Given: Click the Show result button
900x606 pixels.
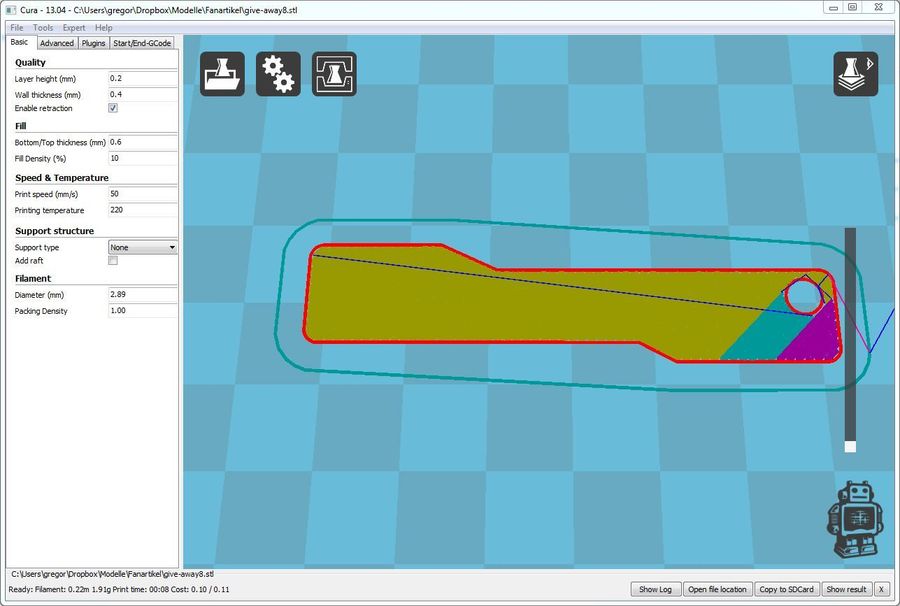Looking at the screenshot, I should (x=846, y=589).
